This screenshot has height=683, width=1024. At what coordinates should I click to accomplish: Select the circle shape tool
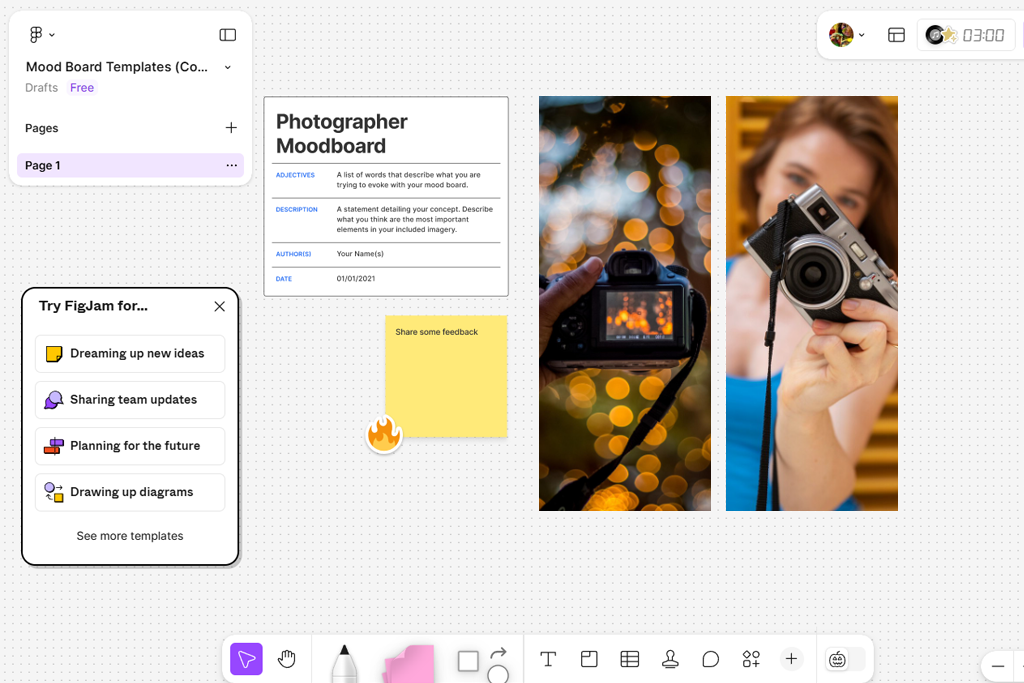(498, 674)
